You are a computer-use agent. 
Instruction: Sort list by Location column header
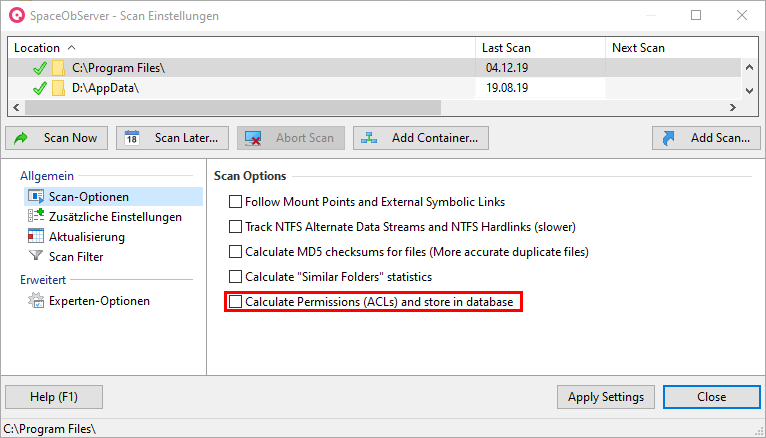click(x=241, y=48)
